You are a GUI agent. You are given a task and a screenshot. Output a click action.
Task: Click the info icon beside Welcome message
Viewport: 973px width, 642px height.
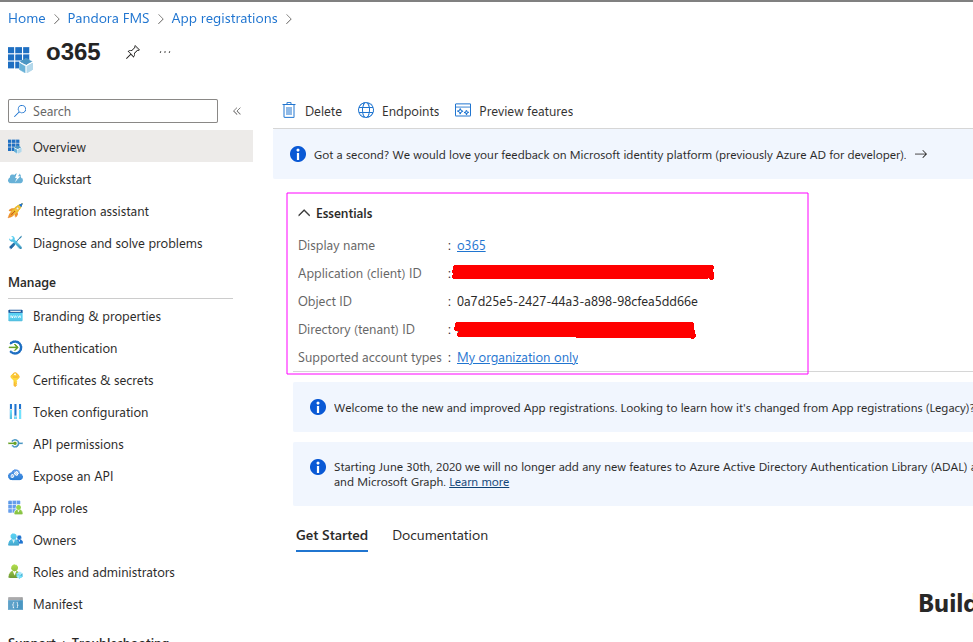tap(318, 407)
